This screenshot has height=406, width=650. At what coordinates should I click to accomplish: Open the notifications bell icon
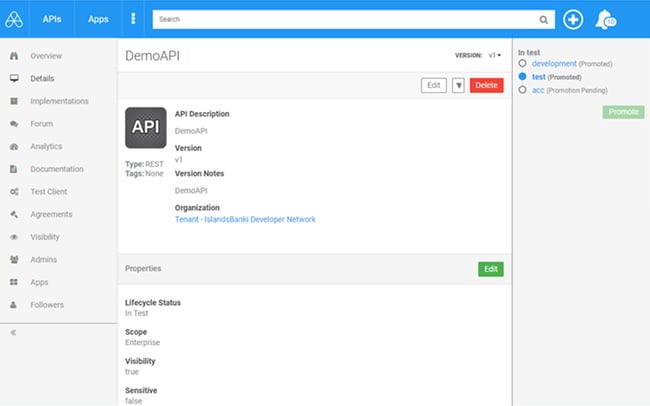[x=604, y=19]
